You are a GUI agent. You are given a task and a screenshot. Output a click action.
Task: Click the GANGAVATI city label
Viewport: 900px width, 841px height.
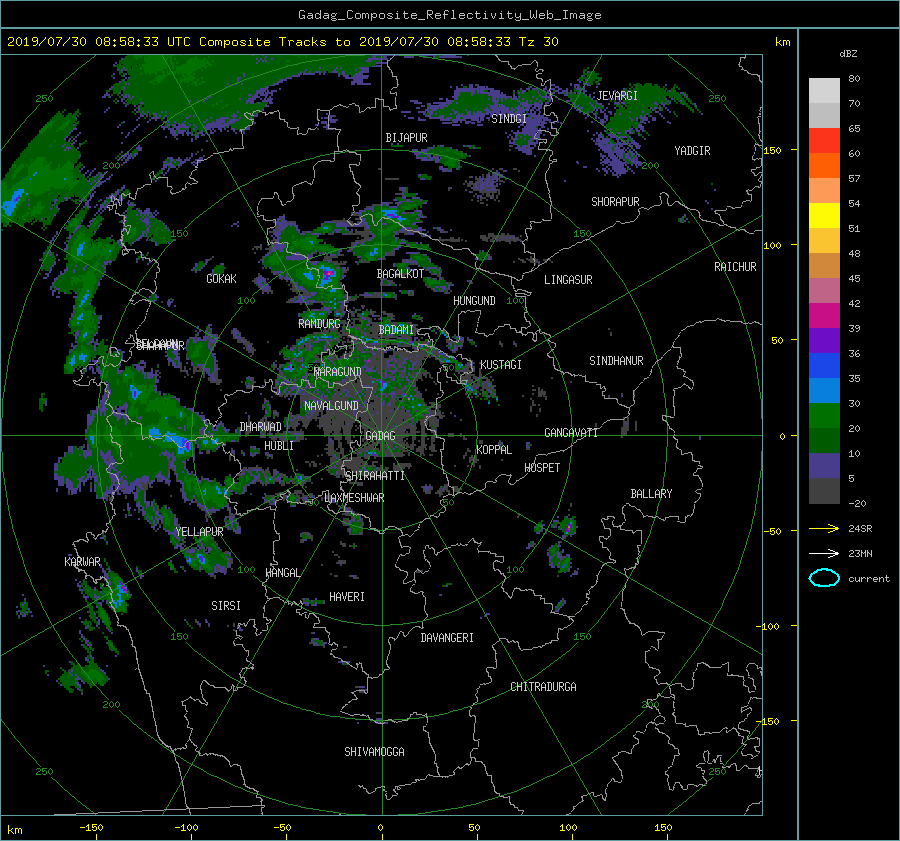[x=571, y=433]
